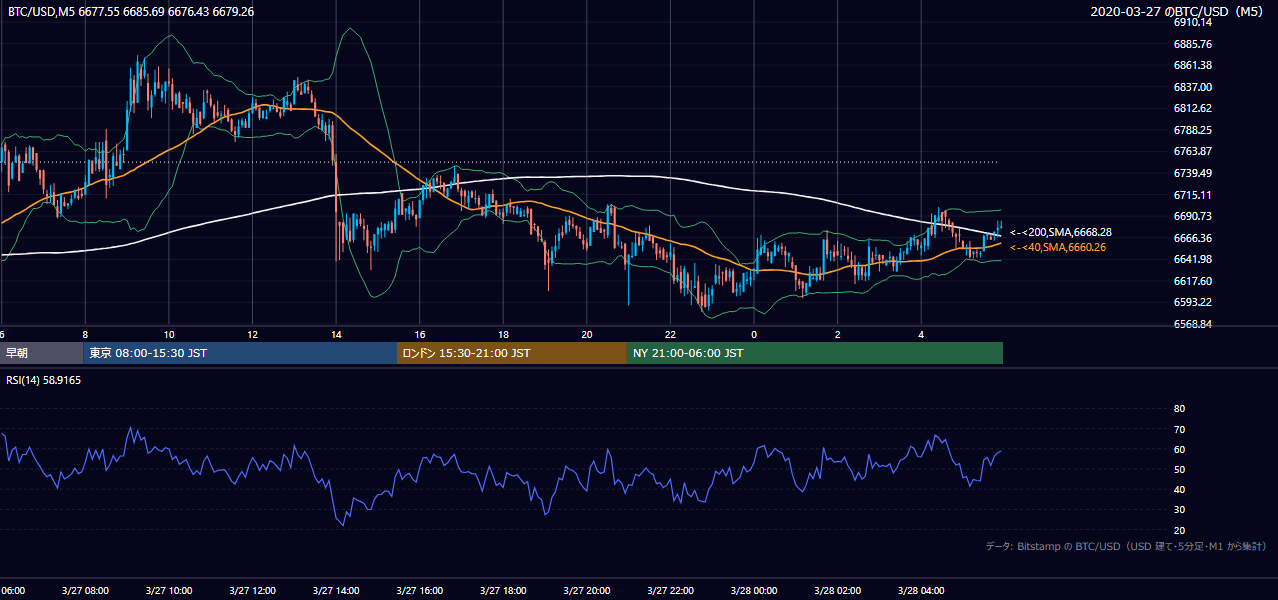Click the 3/28 04:00 bottom time label
The height and width of the screenshot is (600, 1278).
click(921, 590)
